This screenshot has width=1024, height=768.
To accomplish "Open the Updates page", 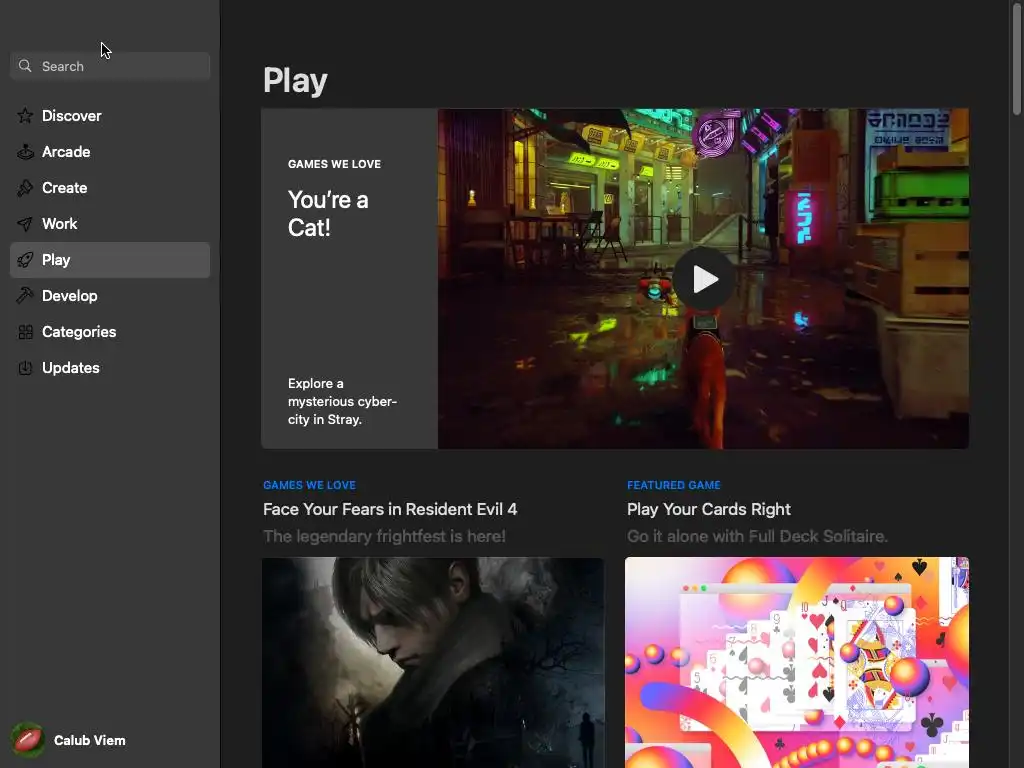I will pyautogui.click(x=110, y=368).
